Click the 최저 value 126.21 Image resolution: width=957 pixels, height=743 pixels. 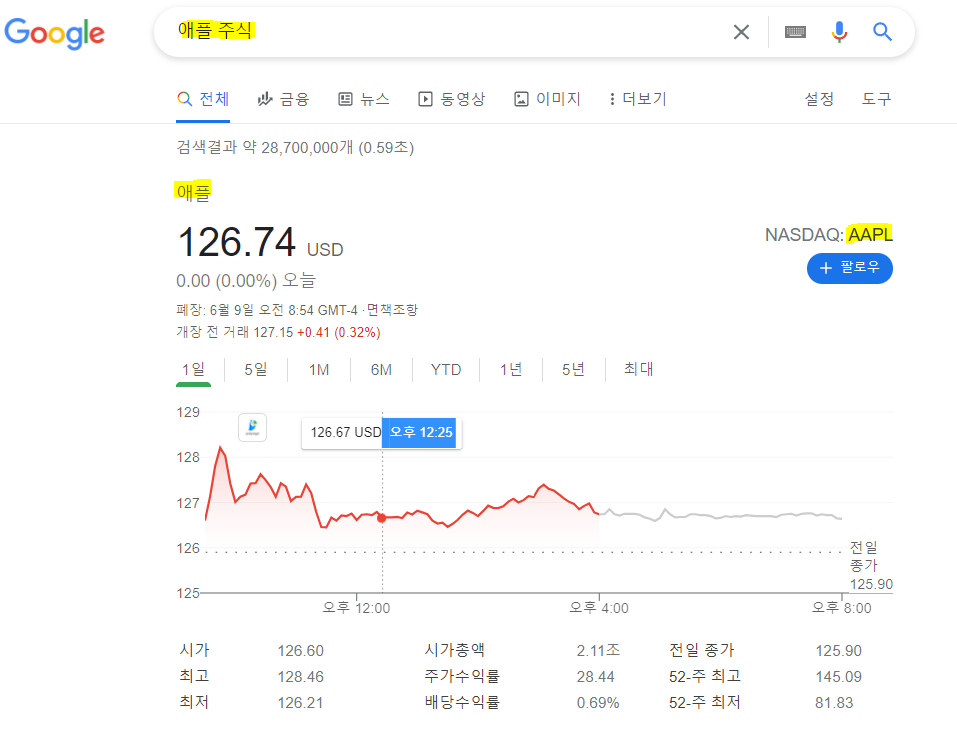click(300, 703)
